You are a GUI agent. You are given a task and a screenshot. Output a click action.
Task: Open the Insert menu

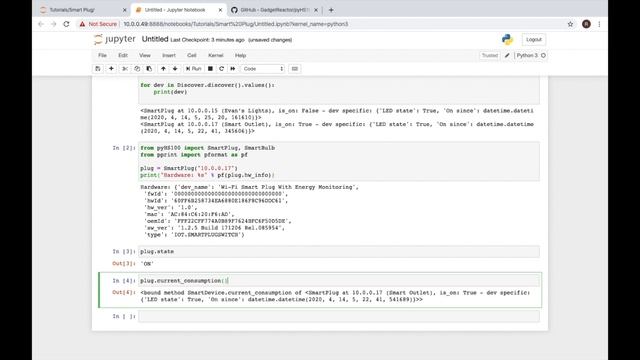click(x=169, y=55)
